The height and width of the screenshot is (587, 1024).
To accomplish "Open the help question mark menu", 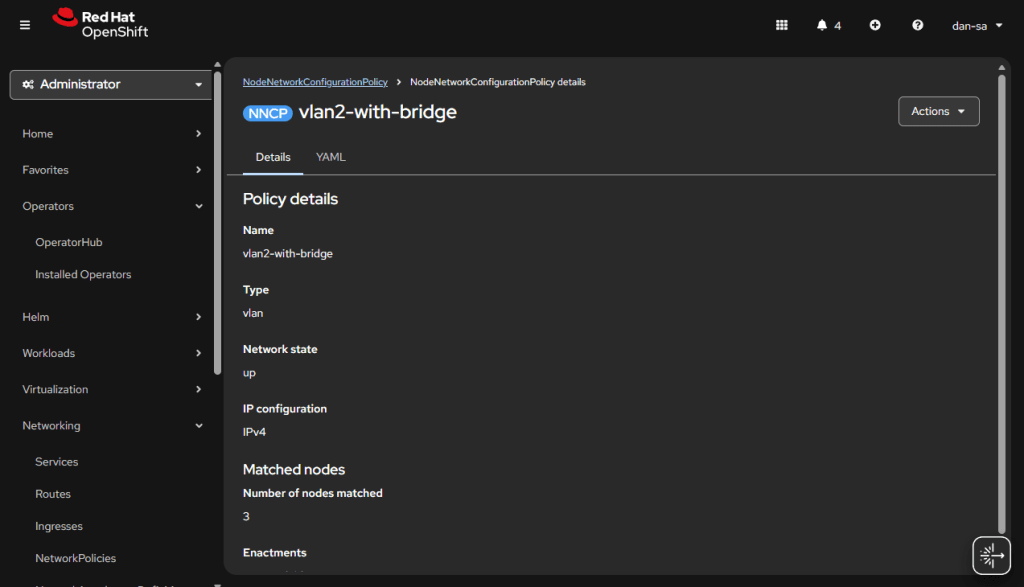I will (x=918, y=25).
